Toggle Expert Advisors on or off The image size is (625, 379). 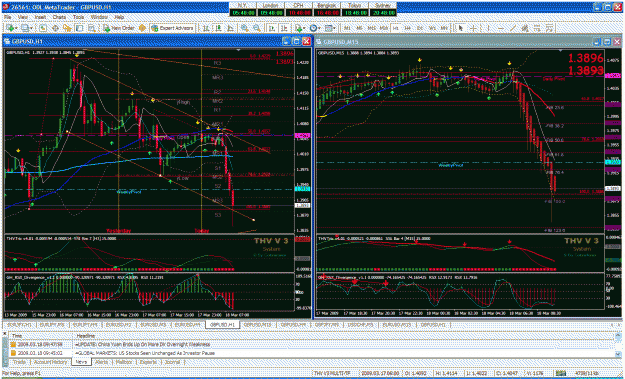click(x=172, y=28)
